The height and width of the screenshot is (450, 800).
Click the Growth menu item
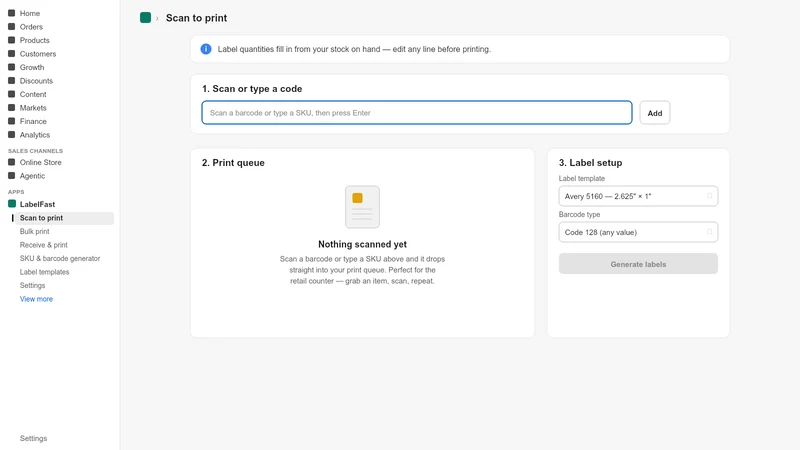pos(32,67)
